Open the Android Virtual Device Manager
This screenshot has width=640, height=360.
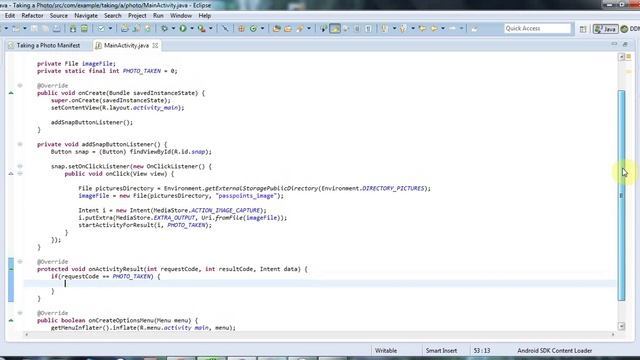click(84, 29)
